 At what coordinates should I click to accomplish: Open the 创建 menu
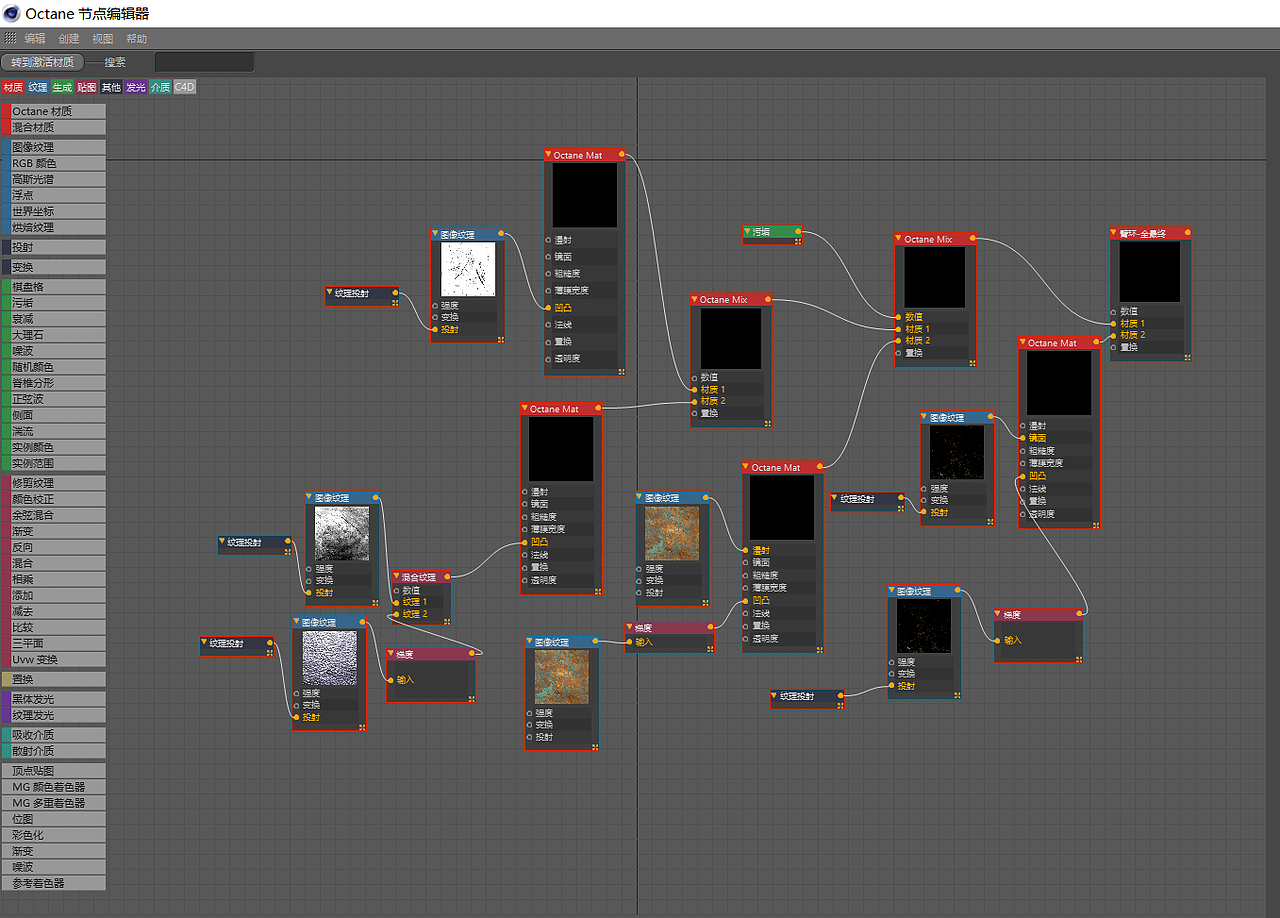point(69,39)
